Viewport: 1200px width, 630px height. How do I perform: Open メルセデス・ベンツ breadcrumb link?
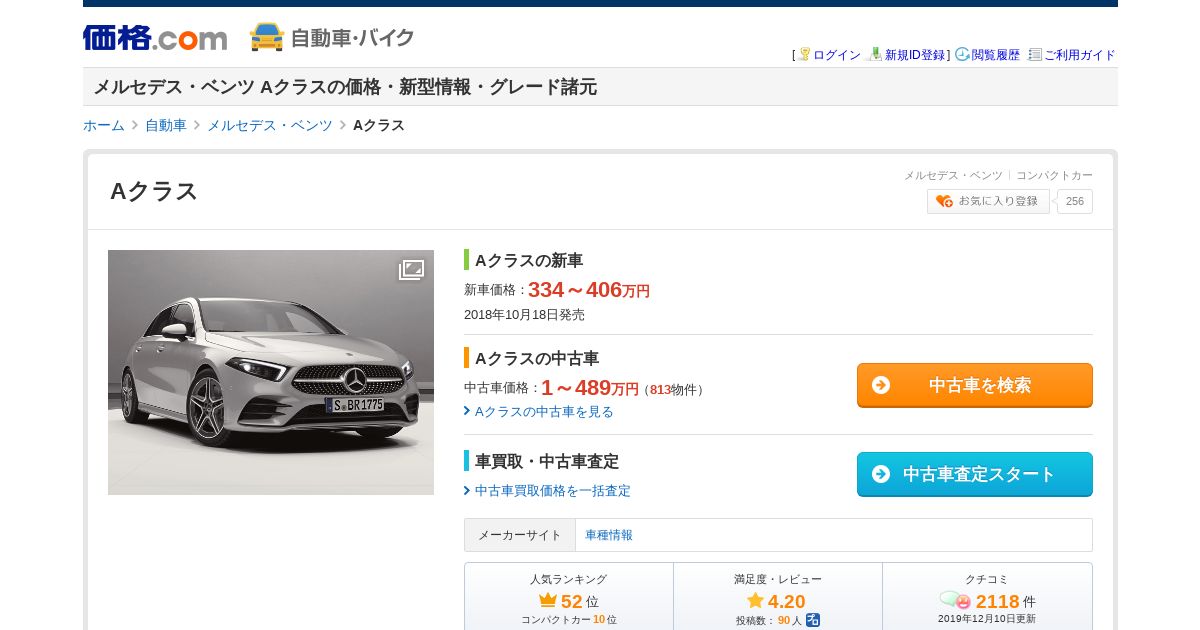coord(269,125)
